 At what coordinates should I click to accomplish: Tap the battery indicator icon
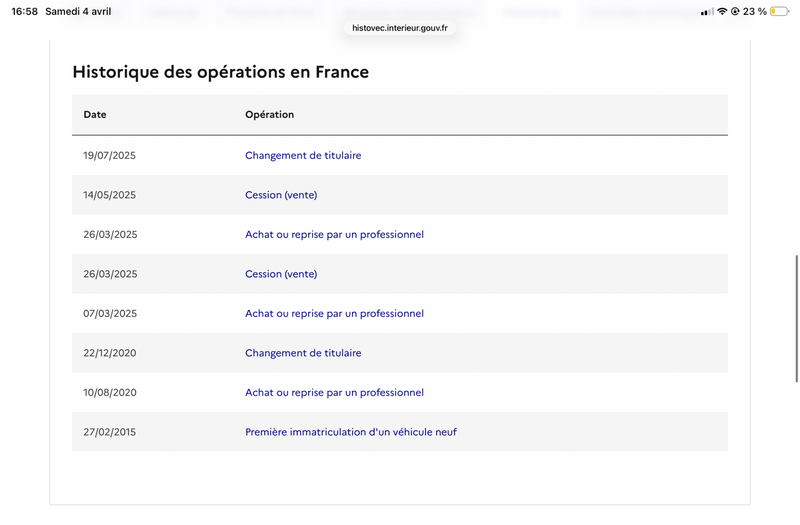pos(779,12)
